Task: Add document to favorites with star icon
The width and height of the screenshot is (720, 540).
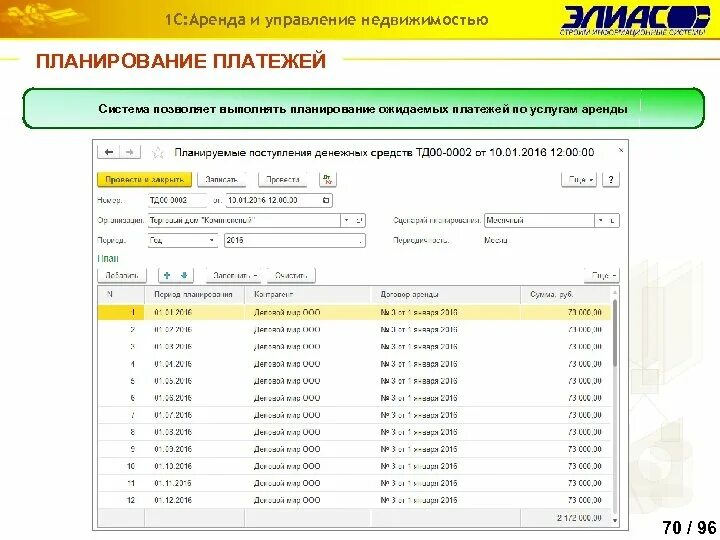Action: pos(158,152)
